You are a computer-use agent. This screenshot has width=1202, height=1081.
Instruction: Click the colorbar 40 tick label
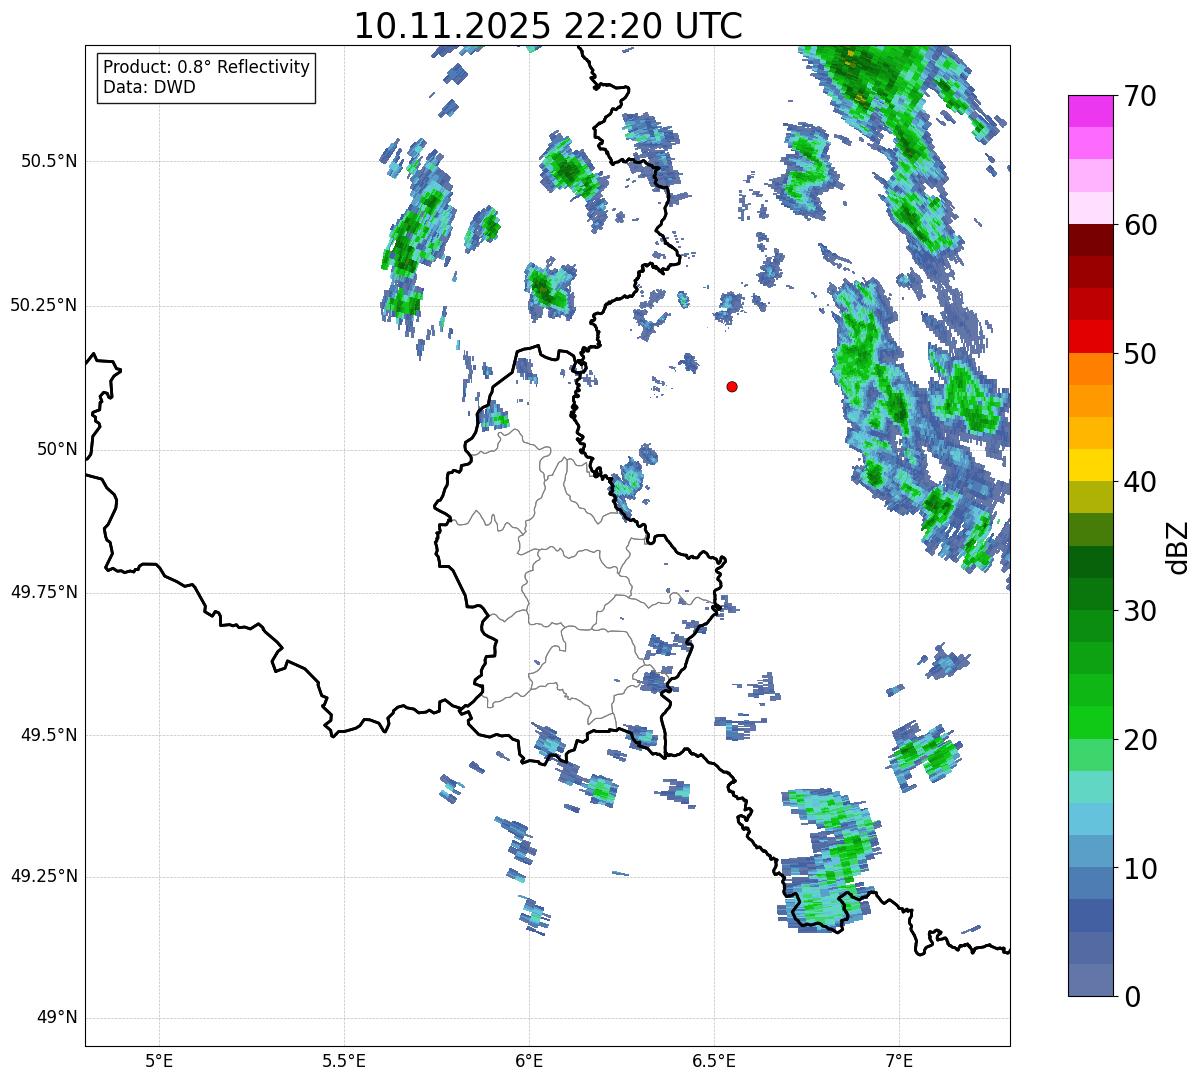pos(1140,482)
